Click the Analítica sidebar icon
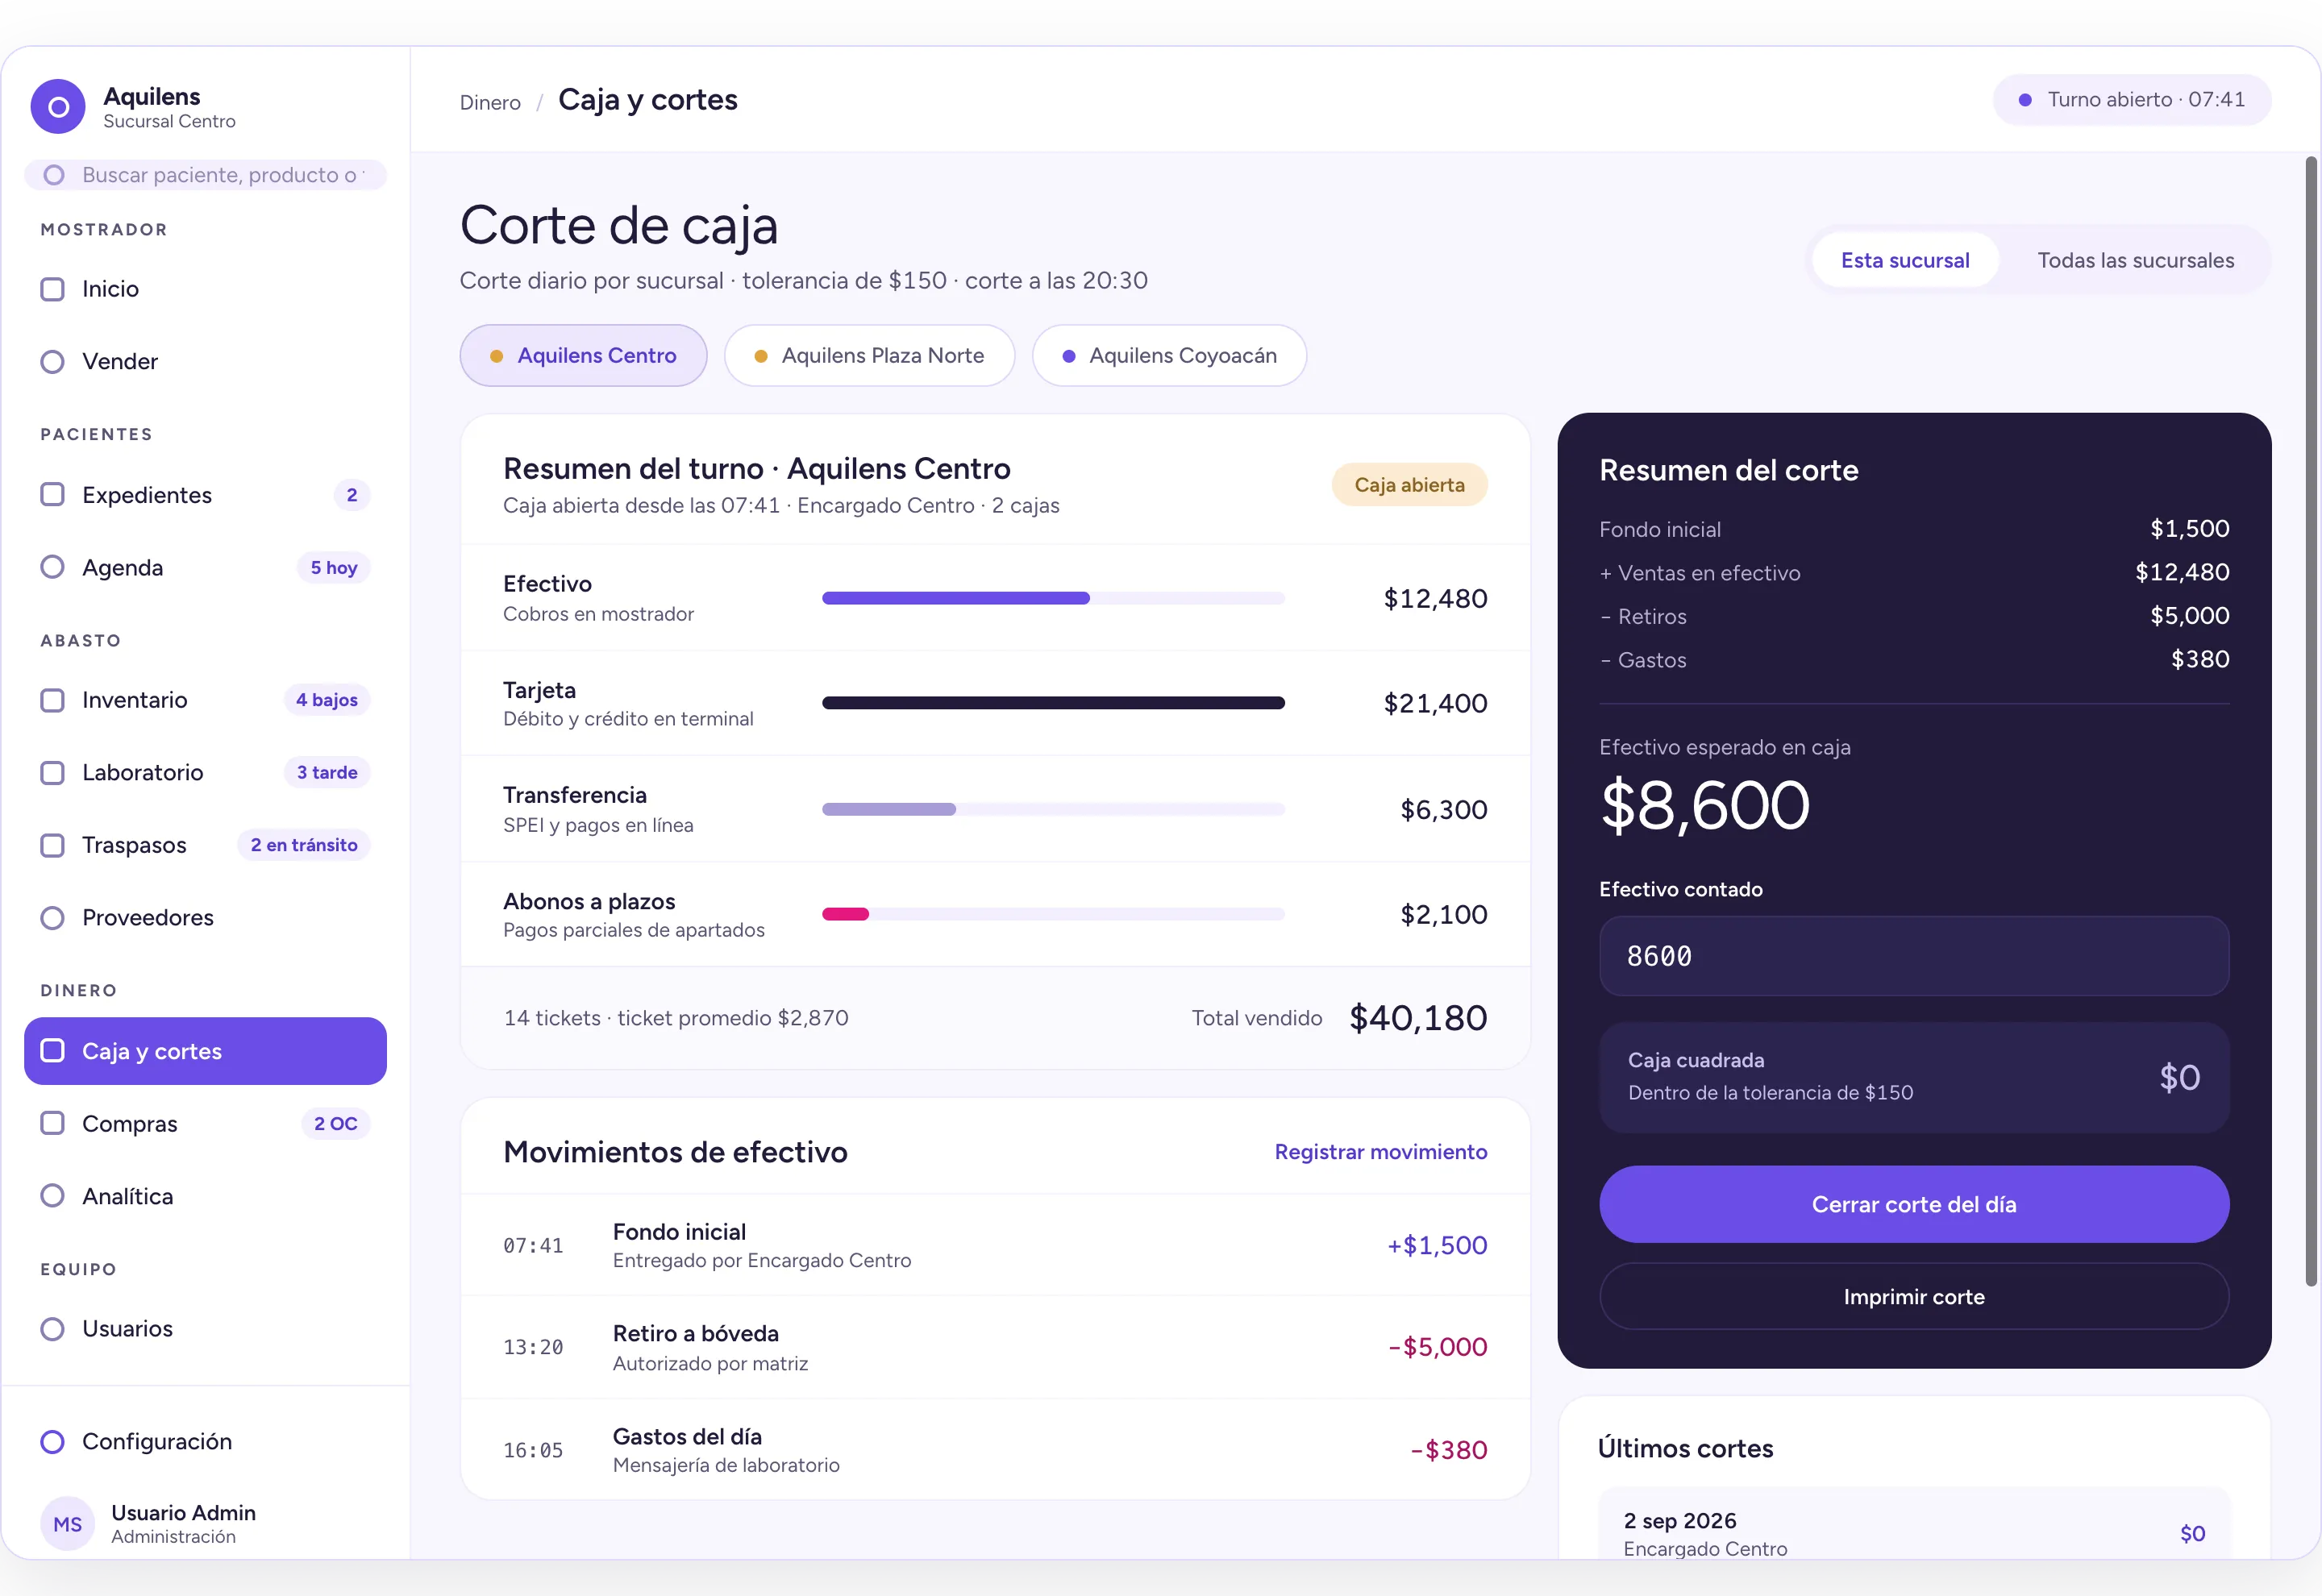Screen dimensions: 2322x1596 52,1196
